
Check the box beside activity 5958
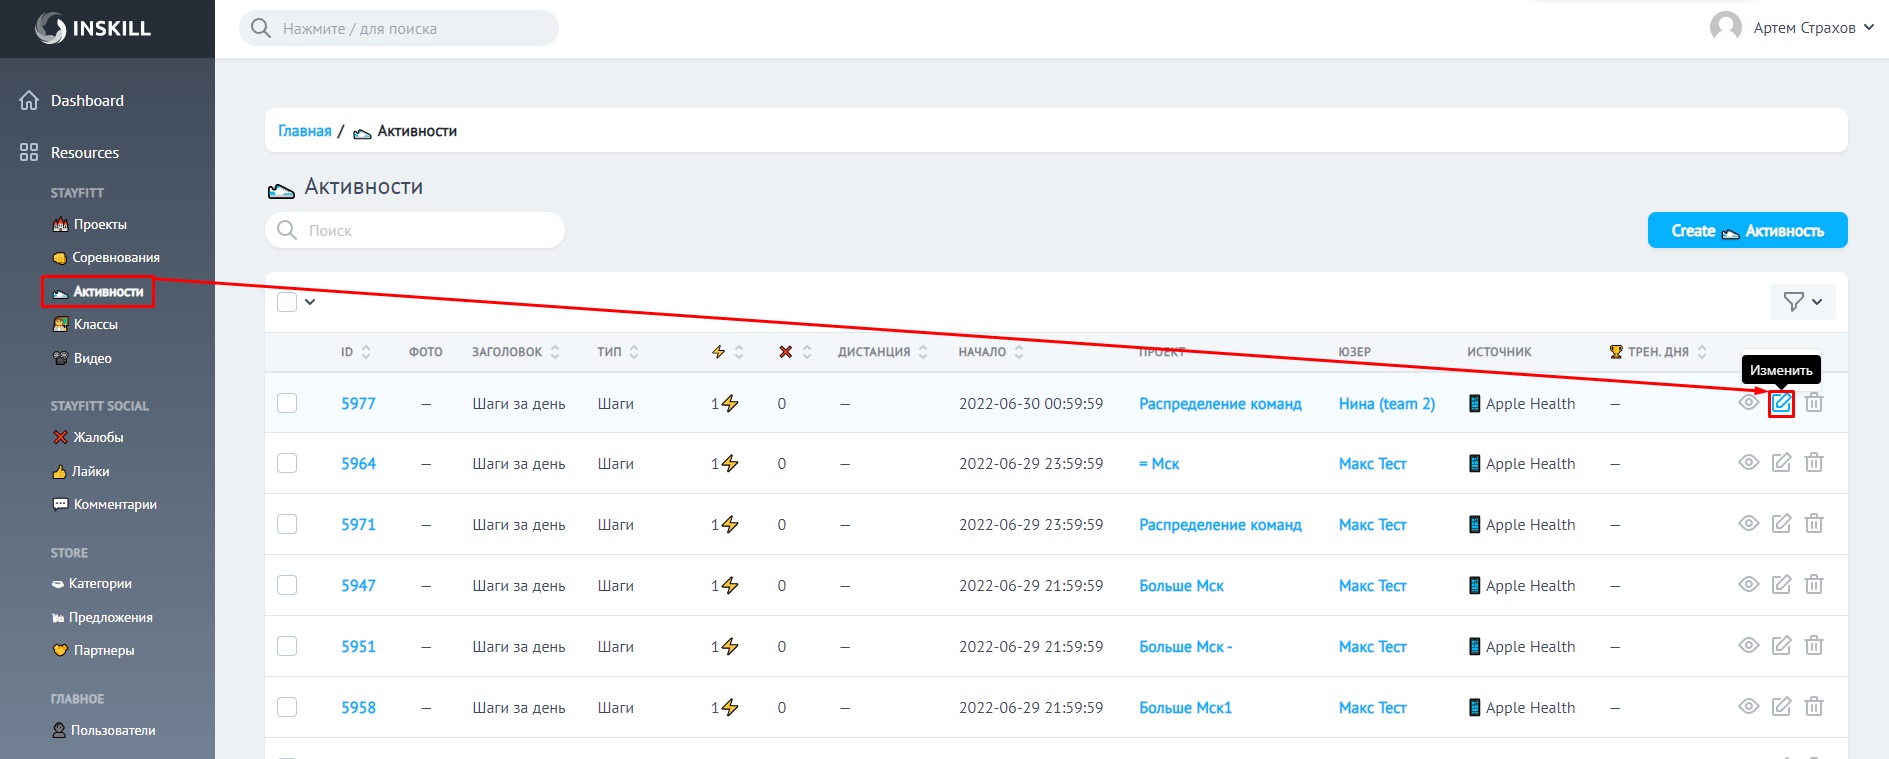click(x=287, y=707)
